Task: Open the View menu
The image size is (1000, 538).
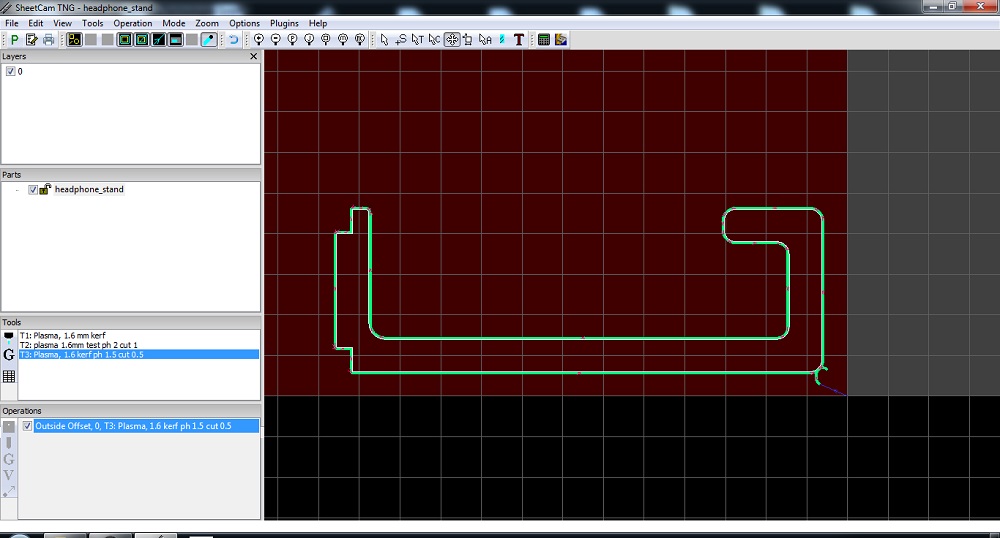Action: coord(62,23)
